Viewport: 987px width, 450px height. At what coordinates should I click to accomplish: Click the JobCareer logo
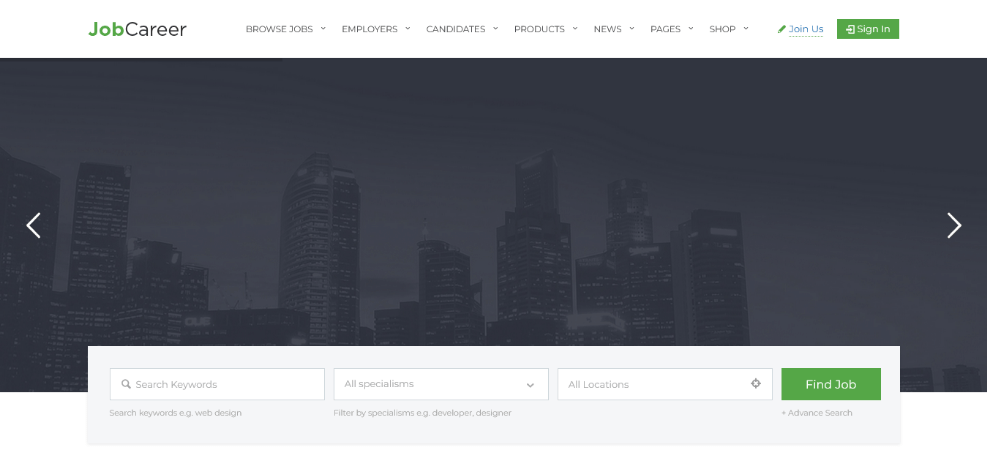pyautogui.click(x=137, y=29)
